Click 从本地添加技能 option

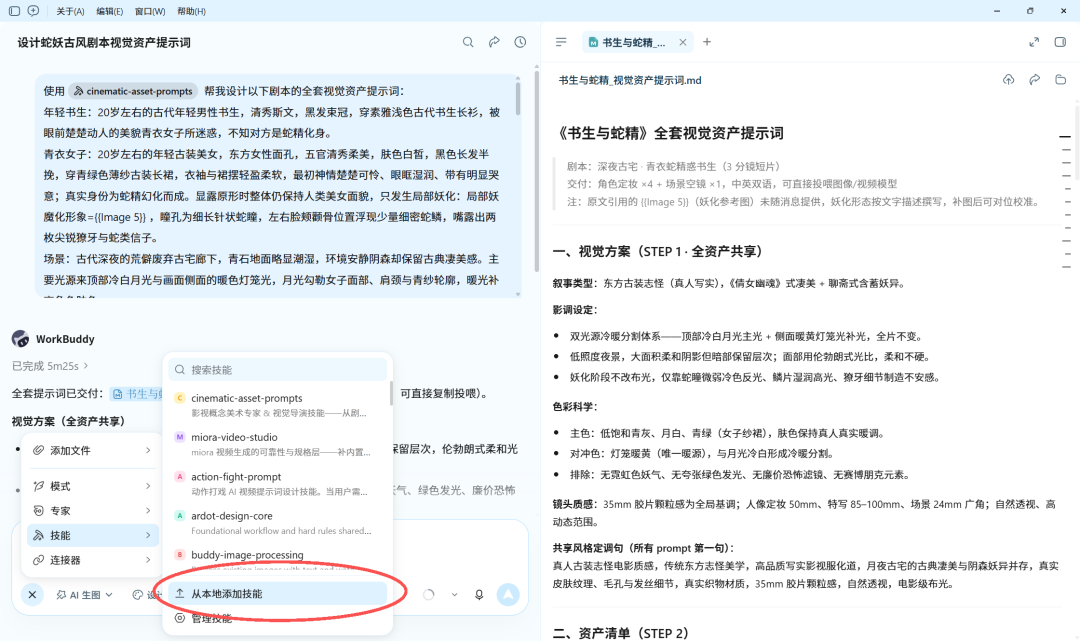(x=278, y=593)
